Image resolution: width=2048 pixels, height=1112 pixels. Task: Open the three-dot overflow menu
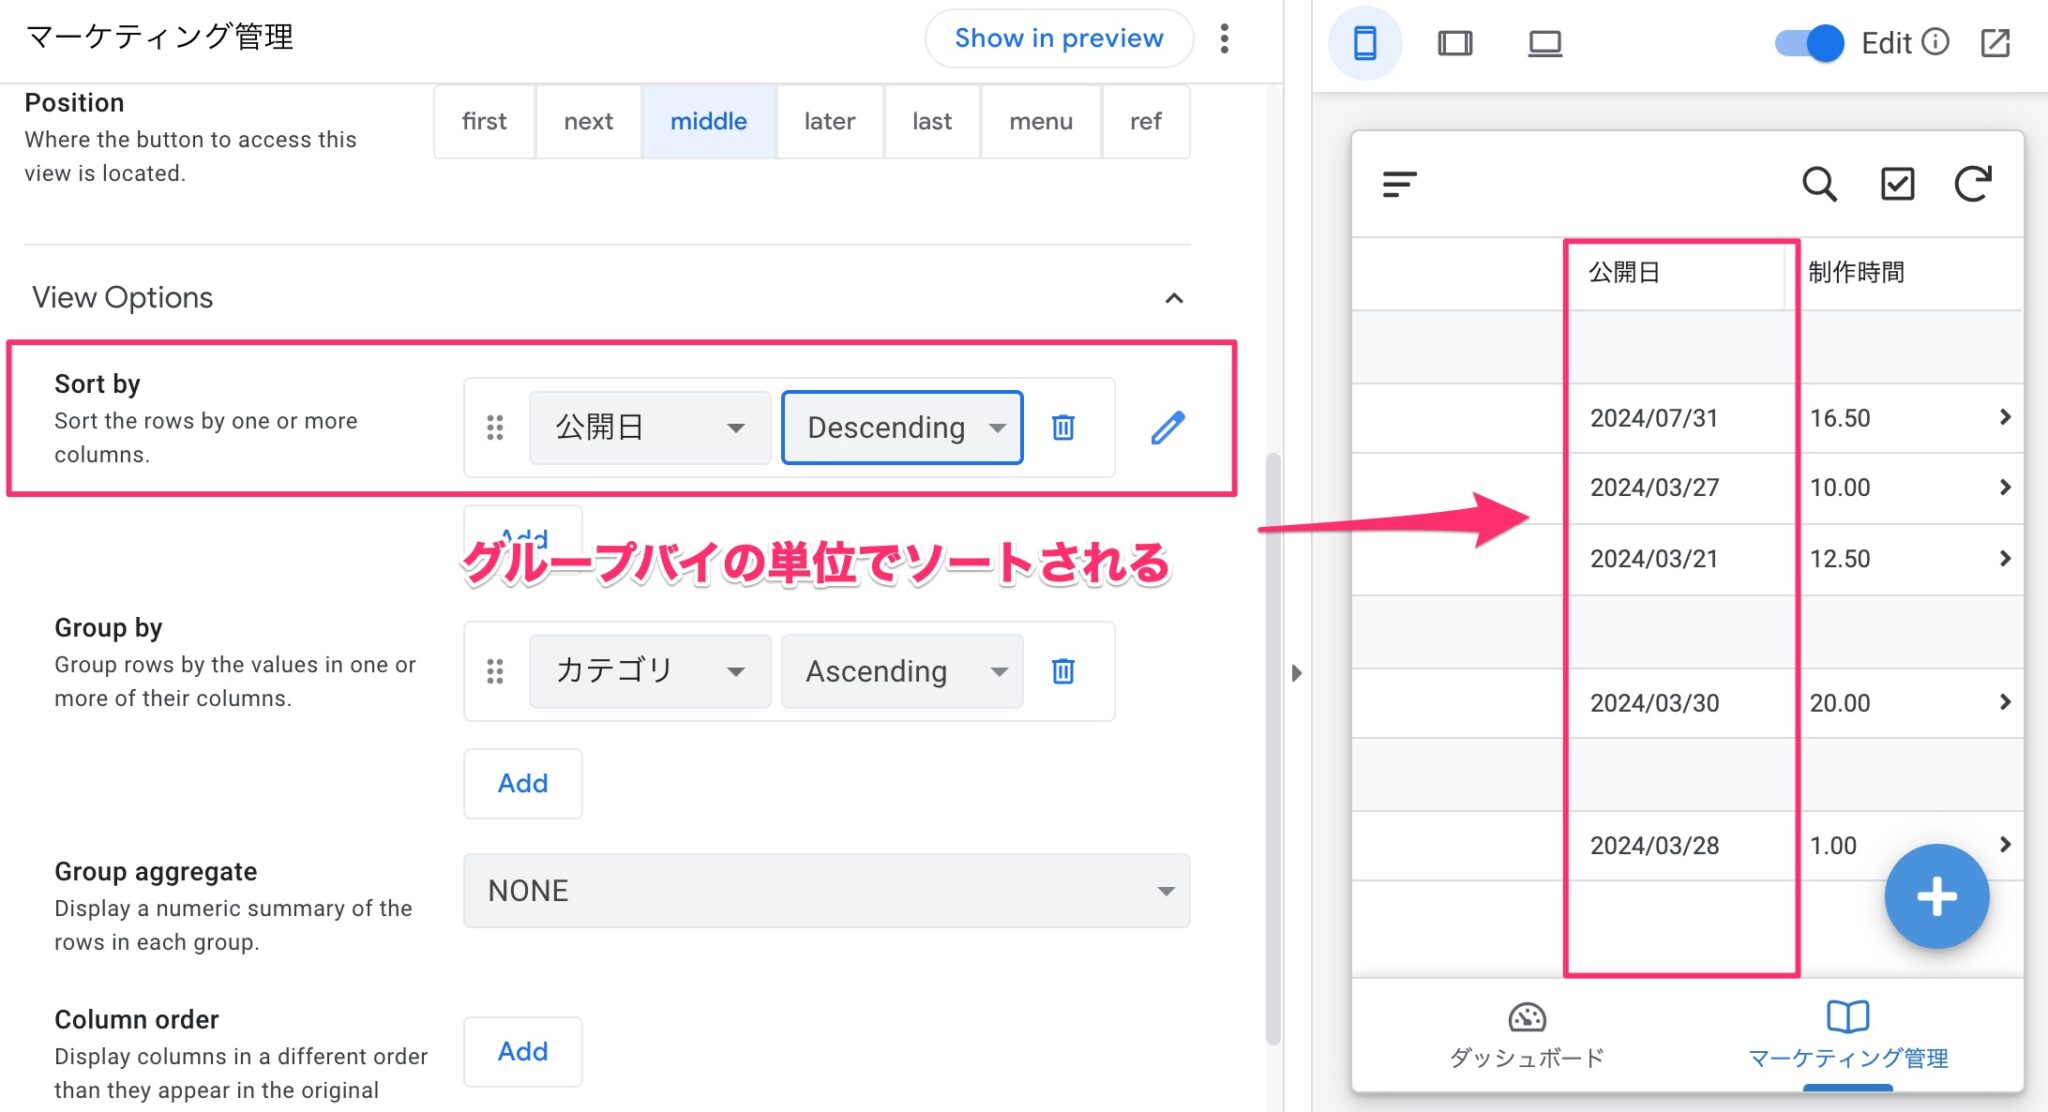point(1224,38)
